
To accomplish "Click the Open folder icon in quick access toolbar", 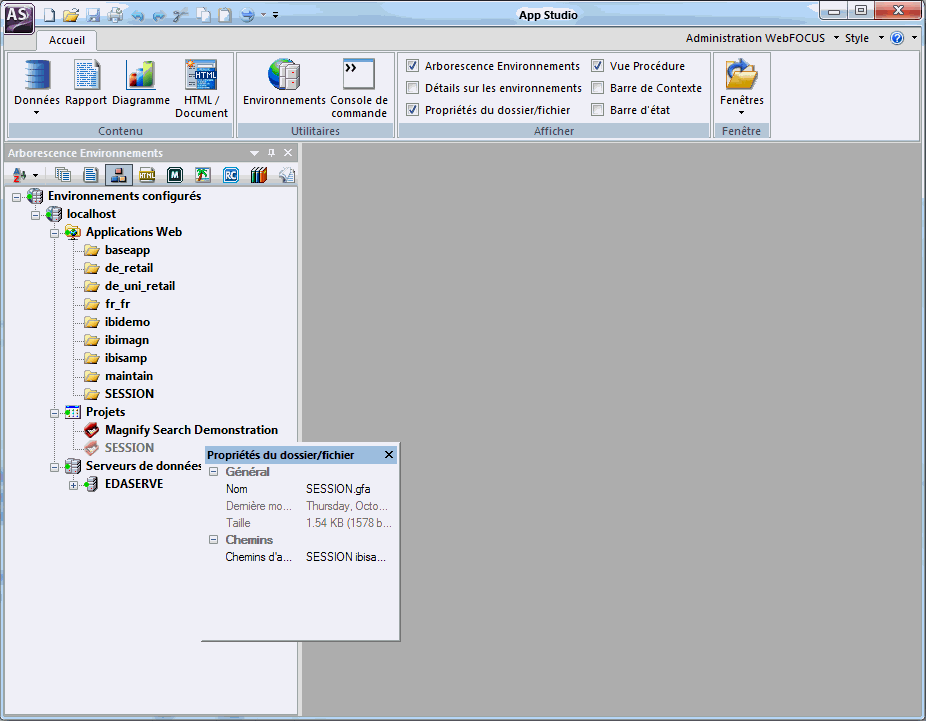I will pos(71,15).
